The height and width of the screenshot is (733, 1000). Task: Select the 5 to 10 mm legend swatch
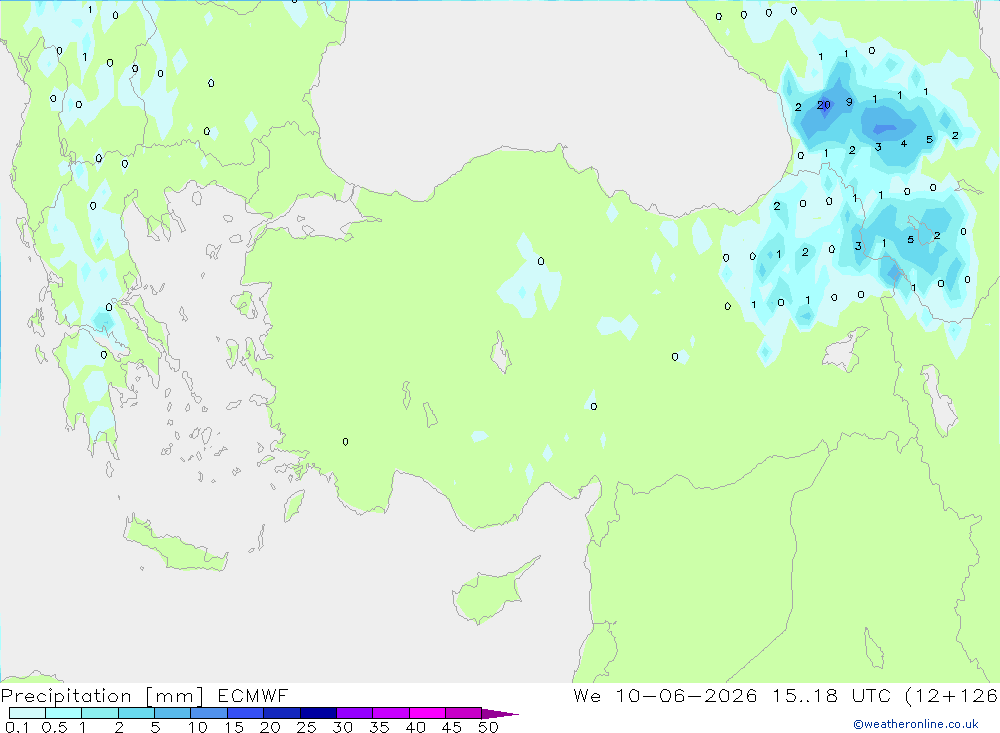(x=173, y=713)
